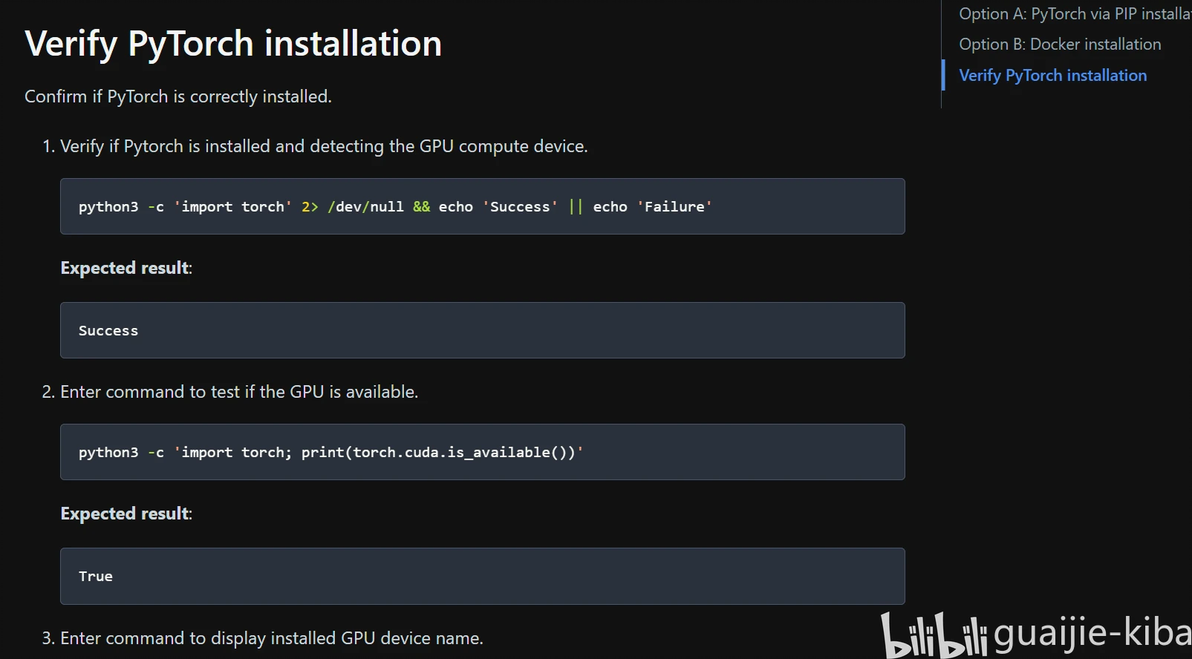Click the Expected result label above the Success output

coord(126,268)
